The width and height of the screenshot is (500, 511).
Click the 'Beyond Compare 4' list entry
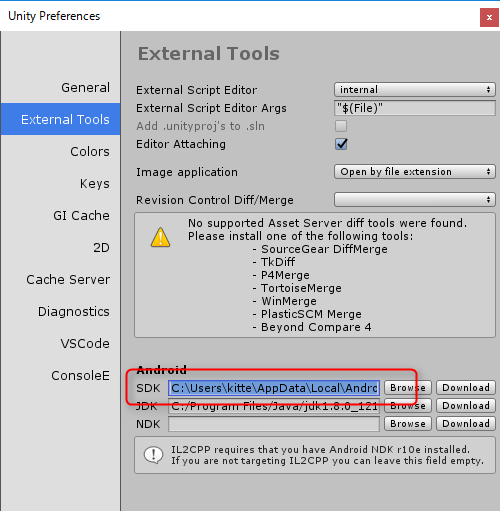(316, 327)
